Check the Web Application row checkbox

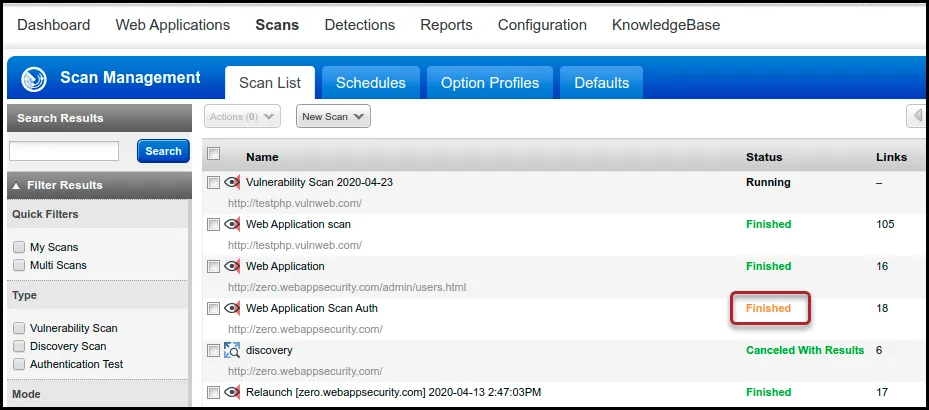pyautogui.click(x=213, y=267)
